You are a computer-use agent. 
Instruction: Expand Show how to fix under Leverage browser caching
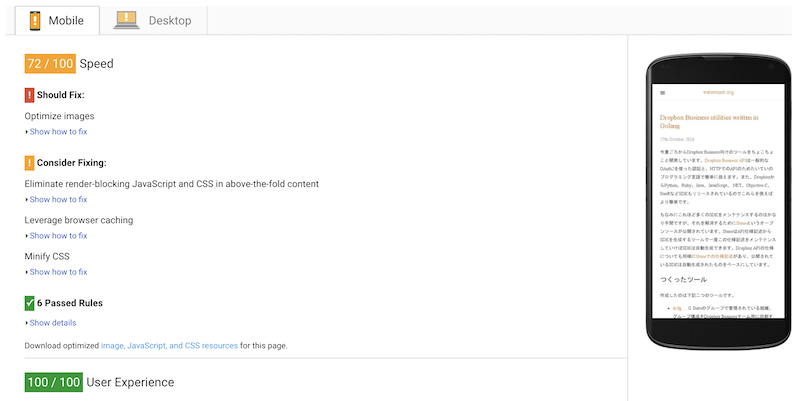point(58,235)
